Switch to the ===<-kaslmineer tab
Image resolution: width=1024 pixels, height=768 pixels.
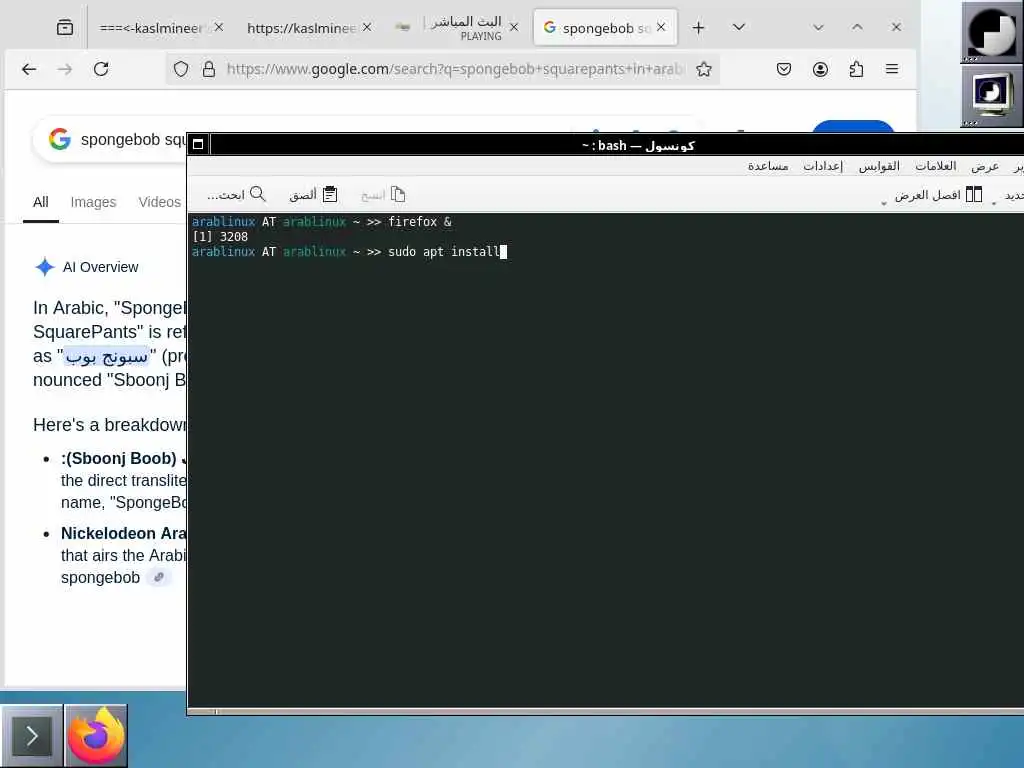[151, 28]
